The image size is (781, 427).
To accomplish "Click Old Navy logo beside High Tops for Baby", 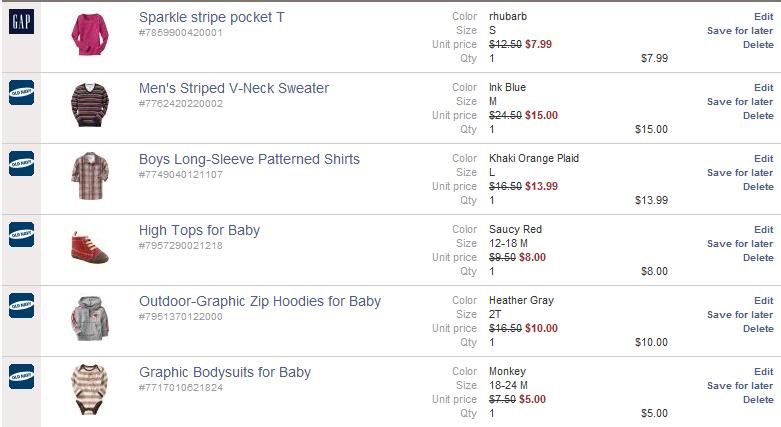I will point(21,234).
